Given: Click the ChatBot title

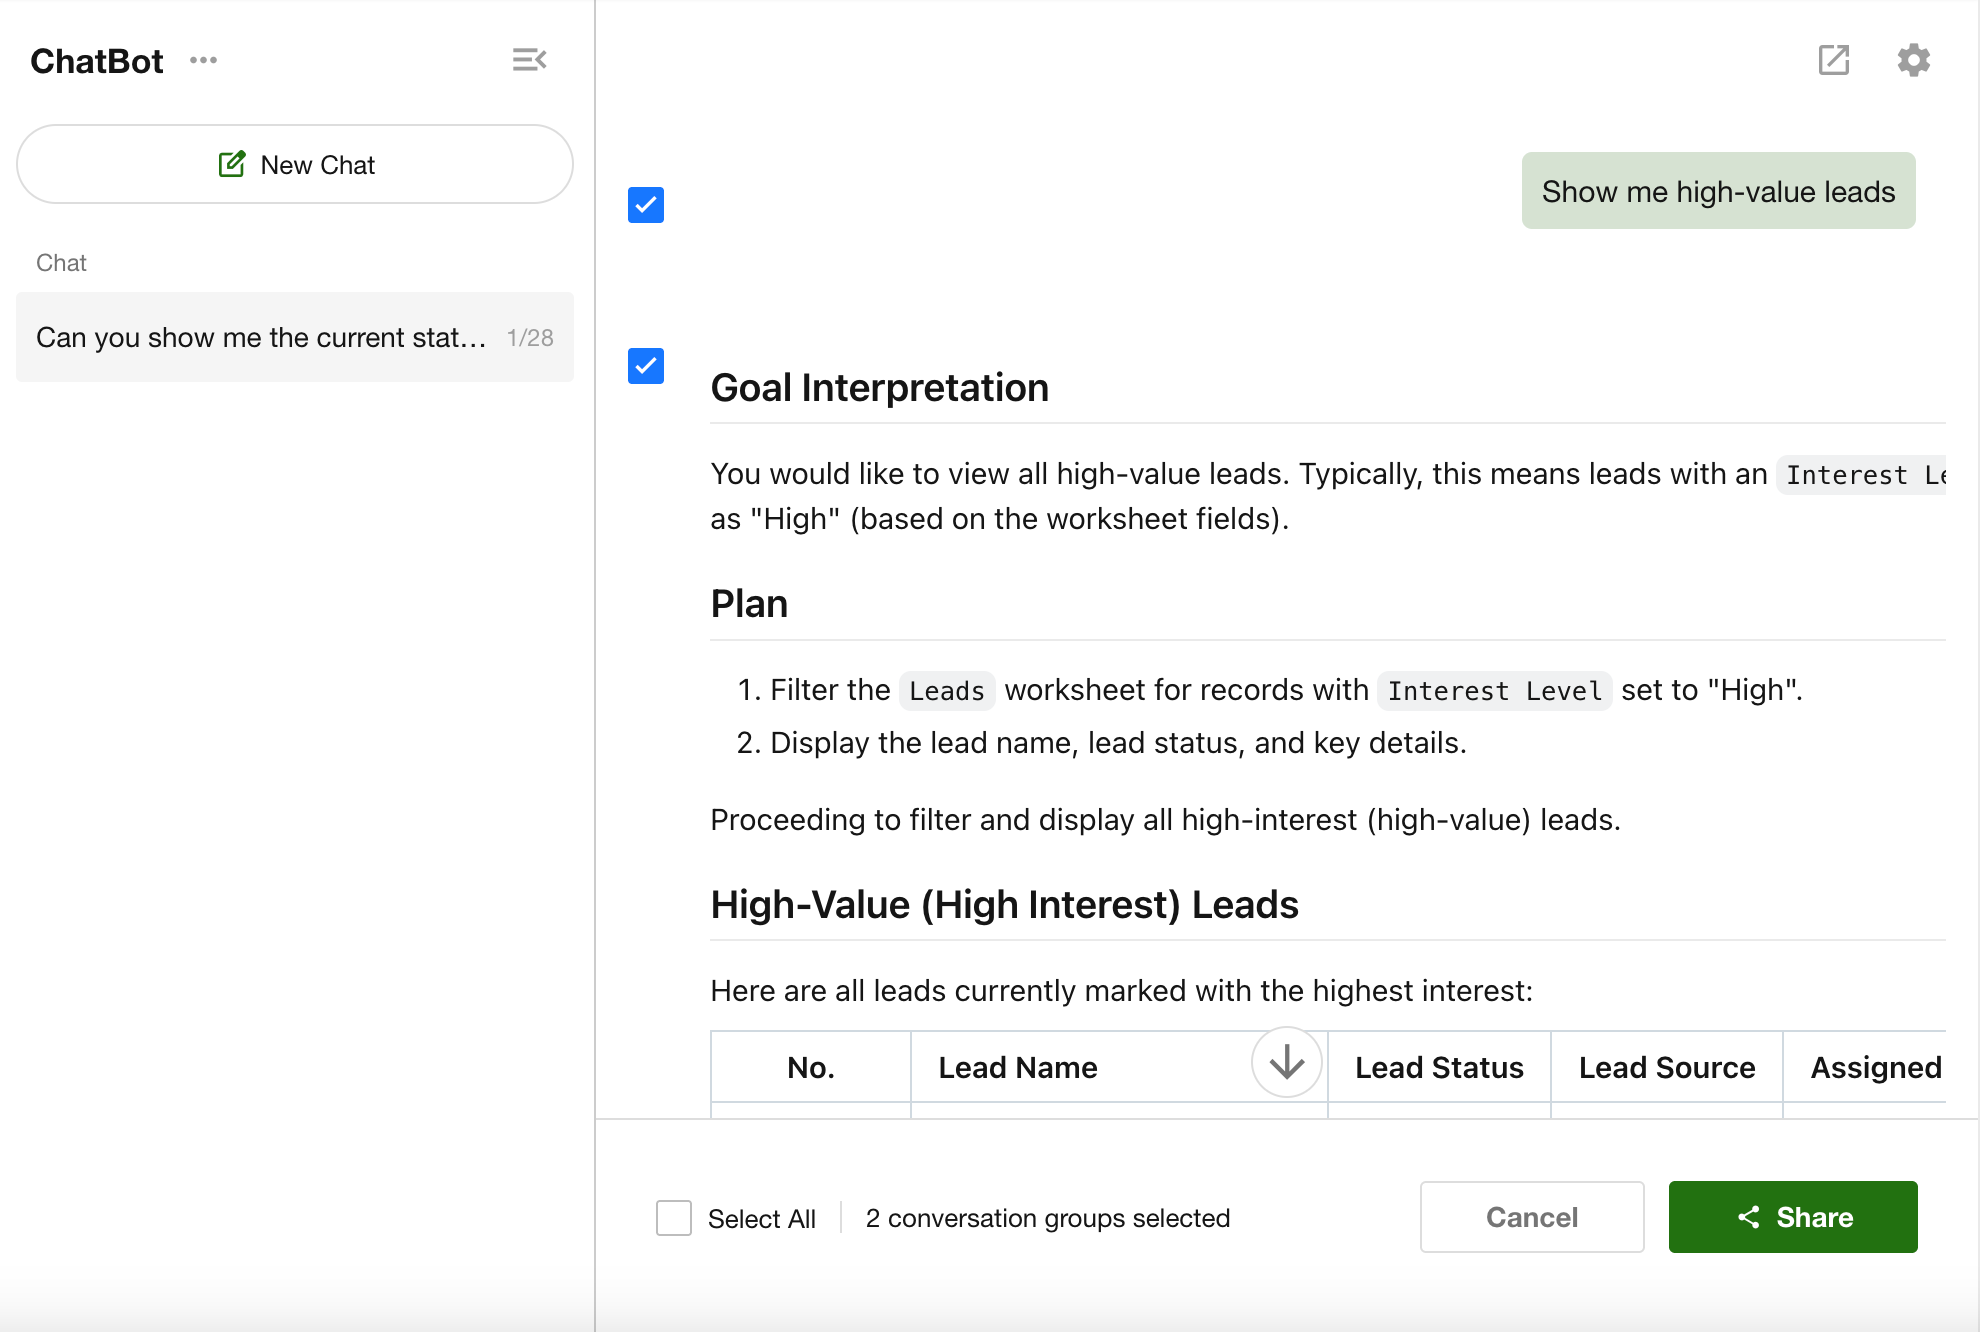Looking at the screenshot, I should pos(97,61).
